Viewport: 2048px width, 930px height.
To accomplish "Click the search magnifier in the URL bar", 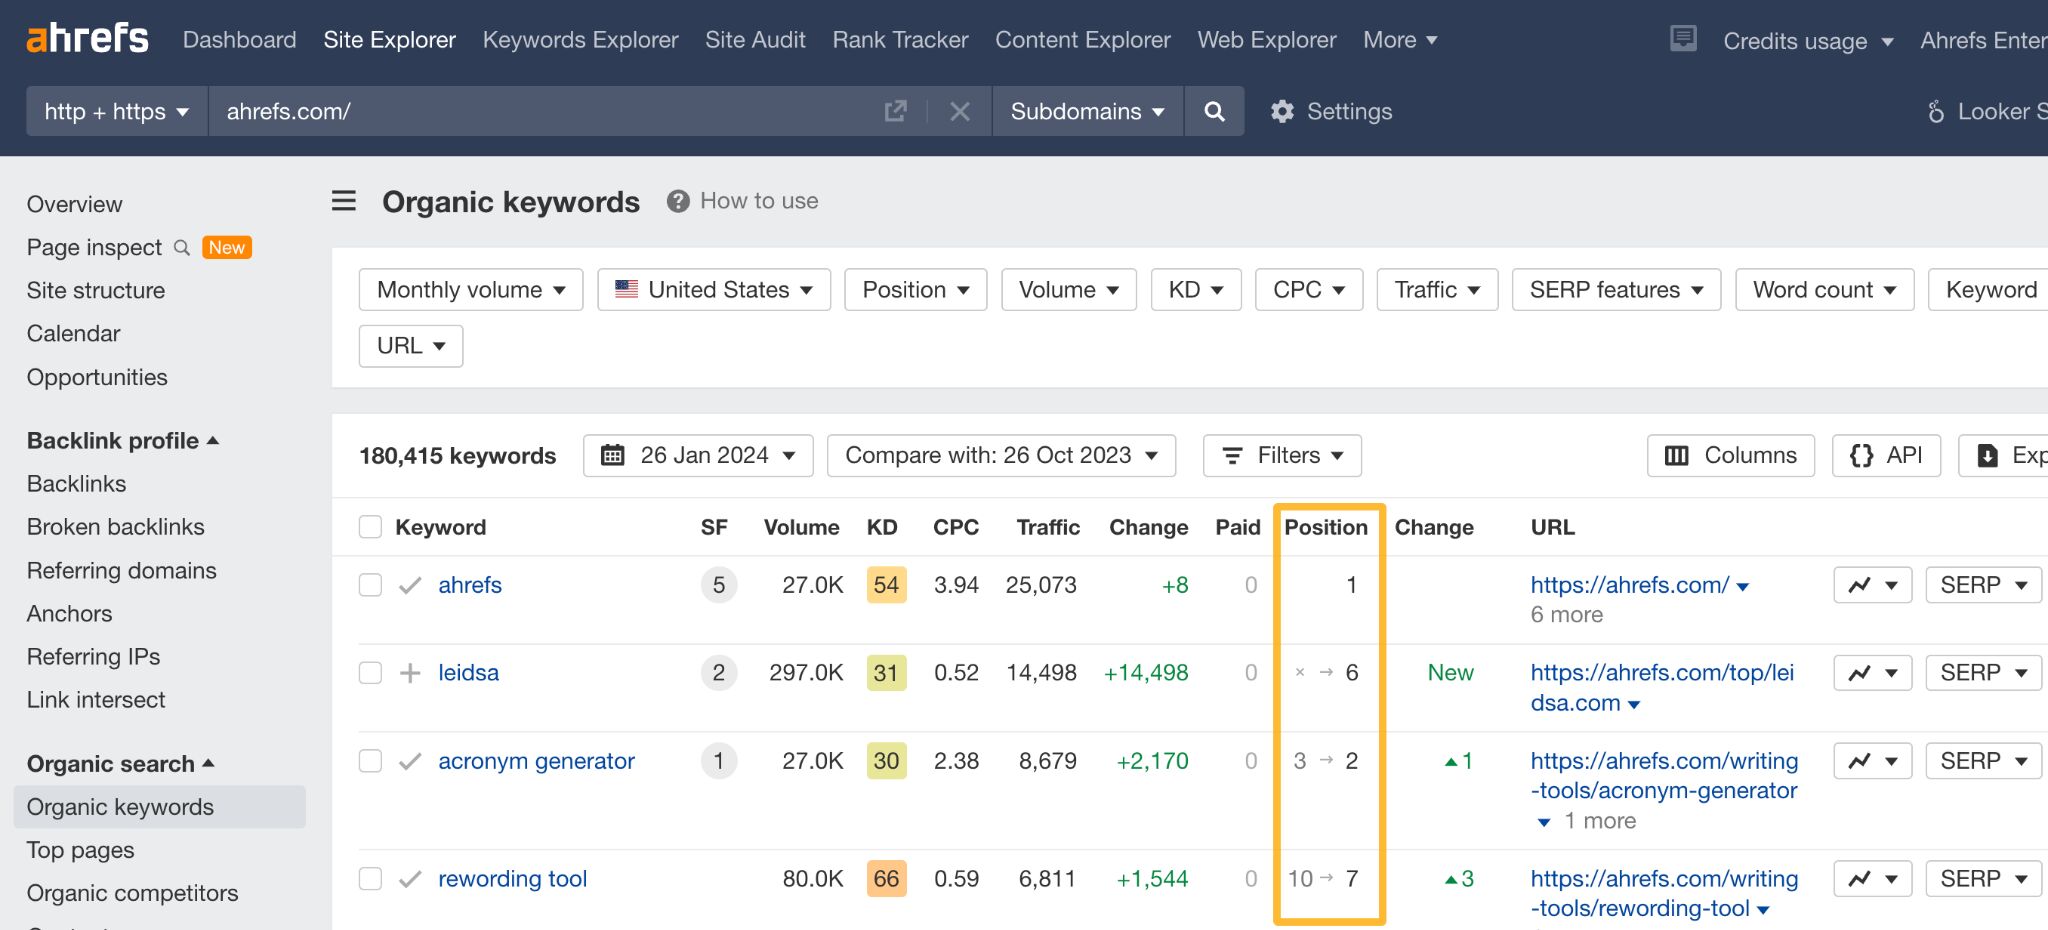I will (1214, 111).
